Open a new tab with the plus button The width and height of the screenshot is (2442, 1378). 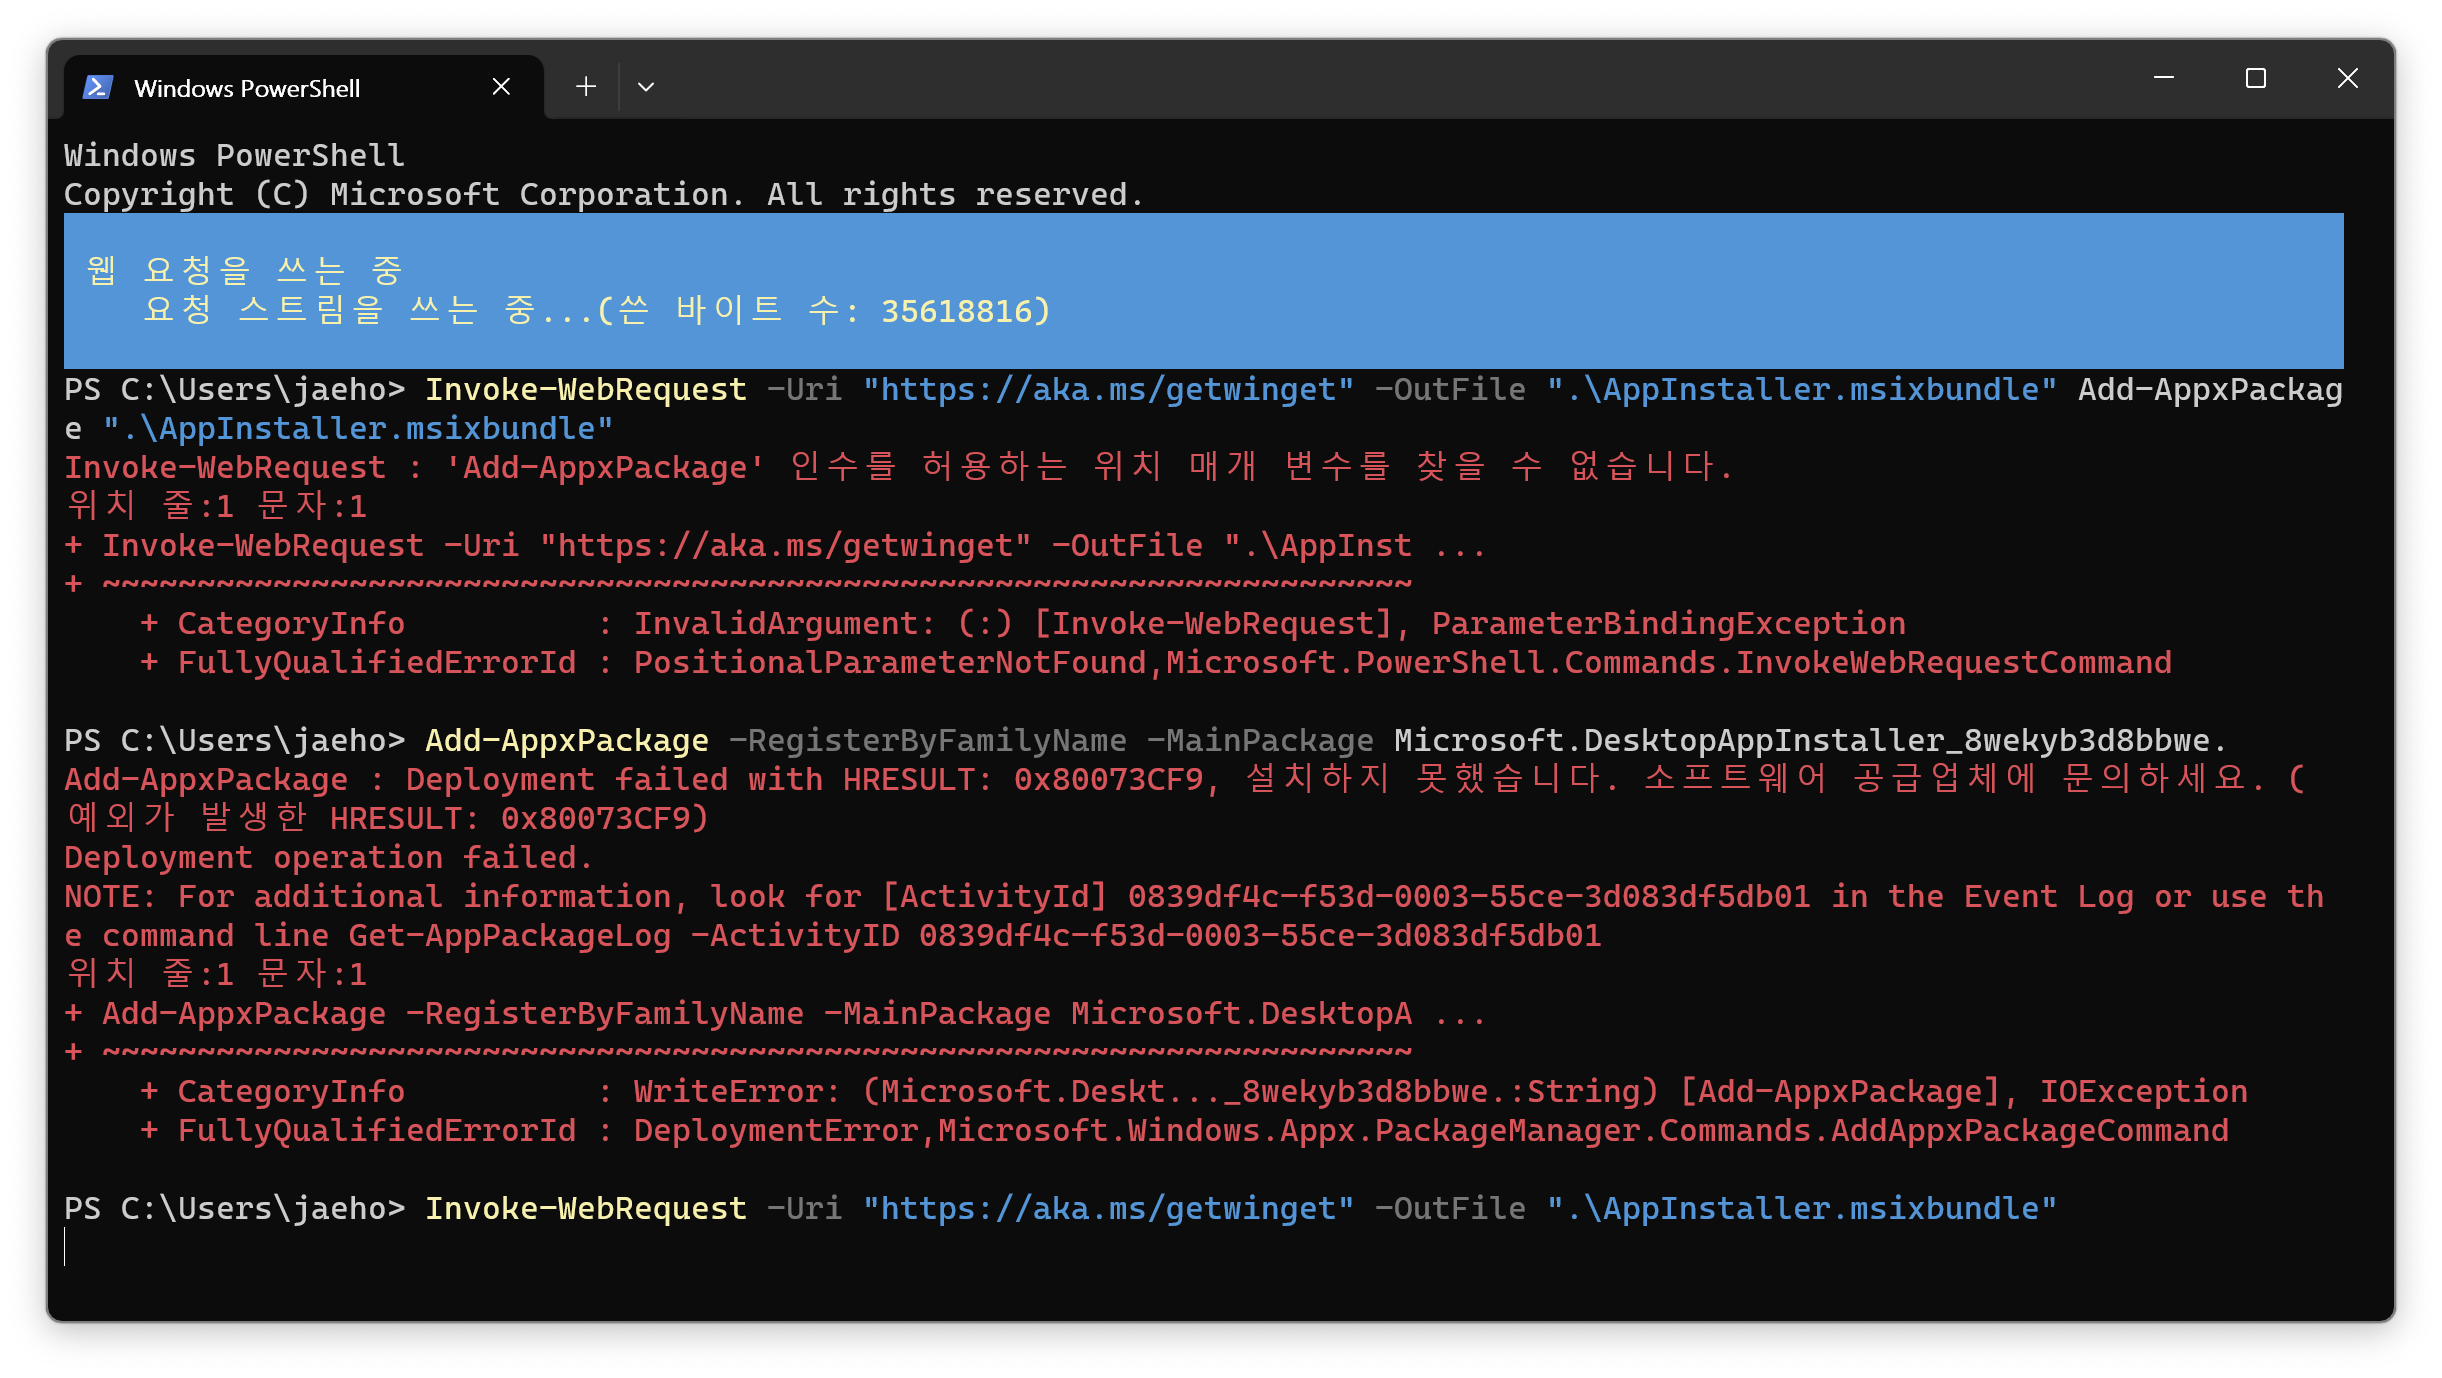click(586, 87)
